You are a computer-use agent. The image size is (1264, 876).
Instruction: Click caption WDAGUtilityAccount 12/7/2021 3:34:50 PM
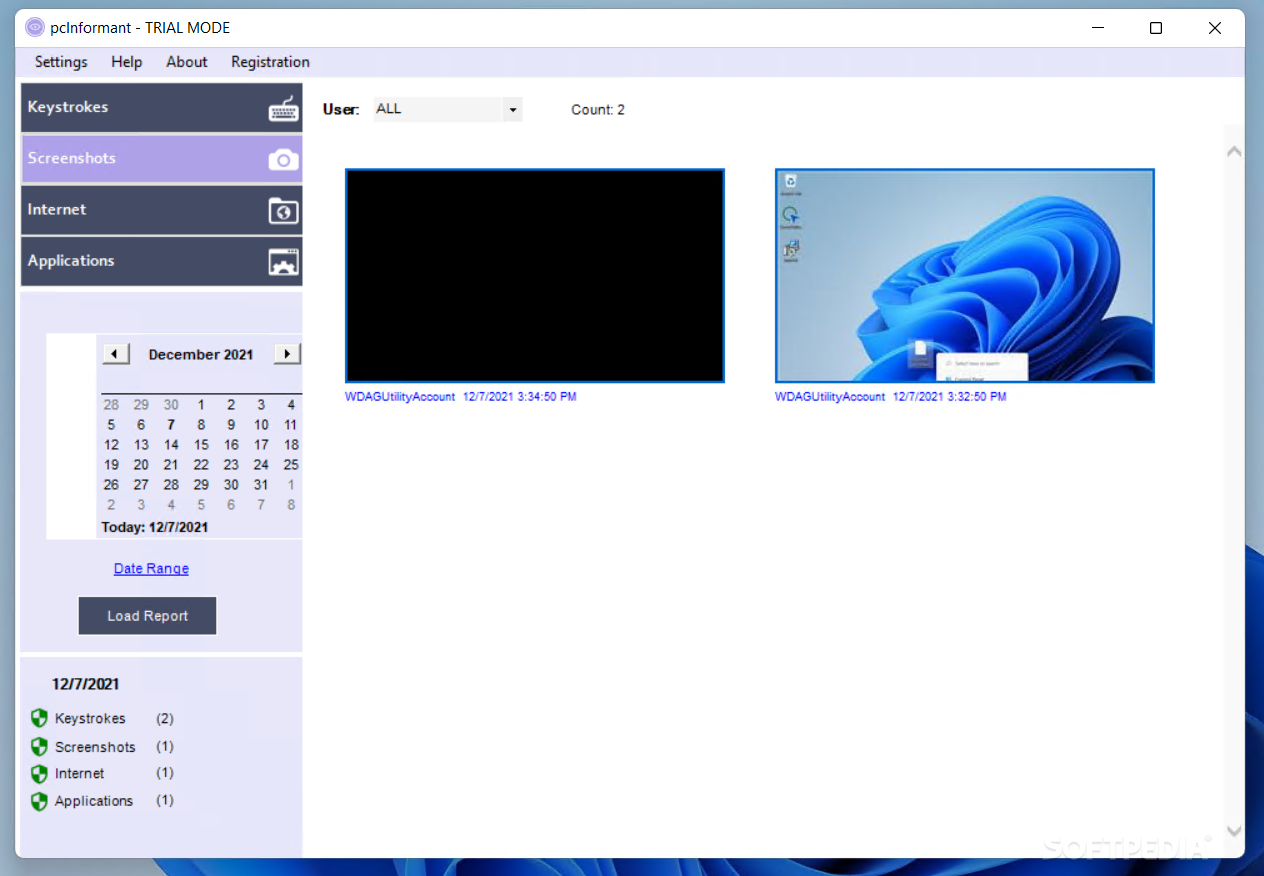[461, 397]
